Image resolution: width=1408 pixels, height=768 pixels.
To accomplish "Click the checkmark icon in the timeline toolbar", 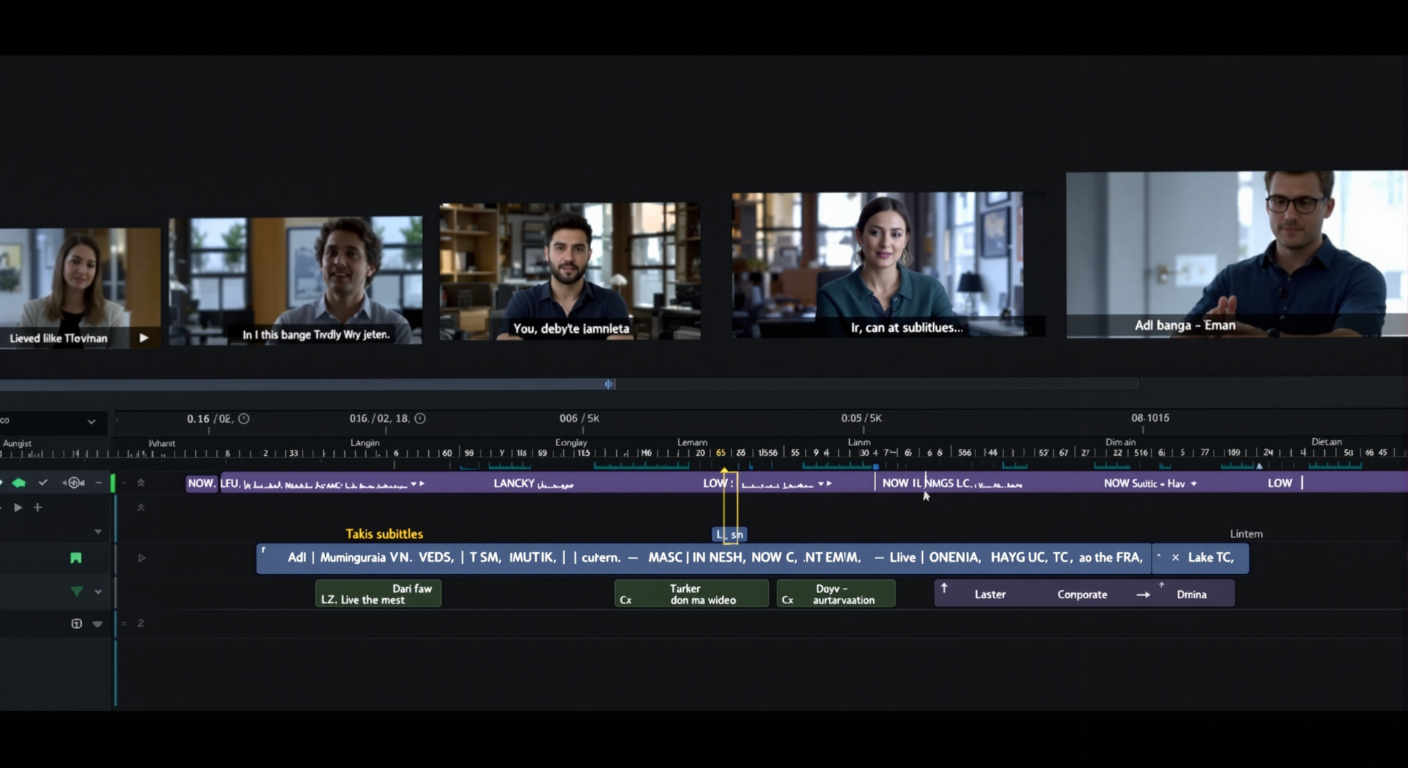I will point(43,483).
